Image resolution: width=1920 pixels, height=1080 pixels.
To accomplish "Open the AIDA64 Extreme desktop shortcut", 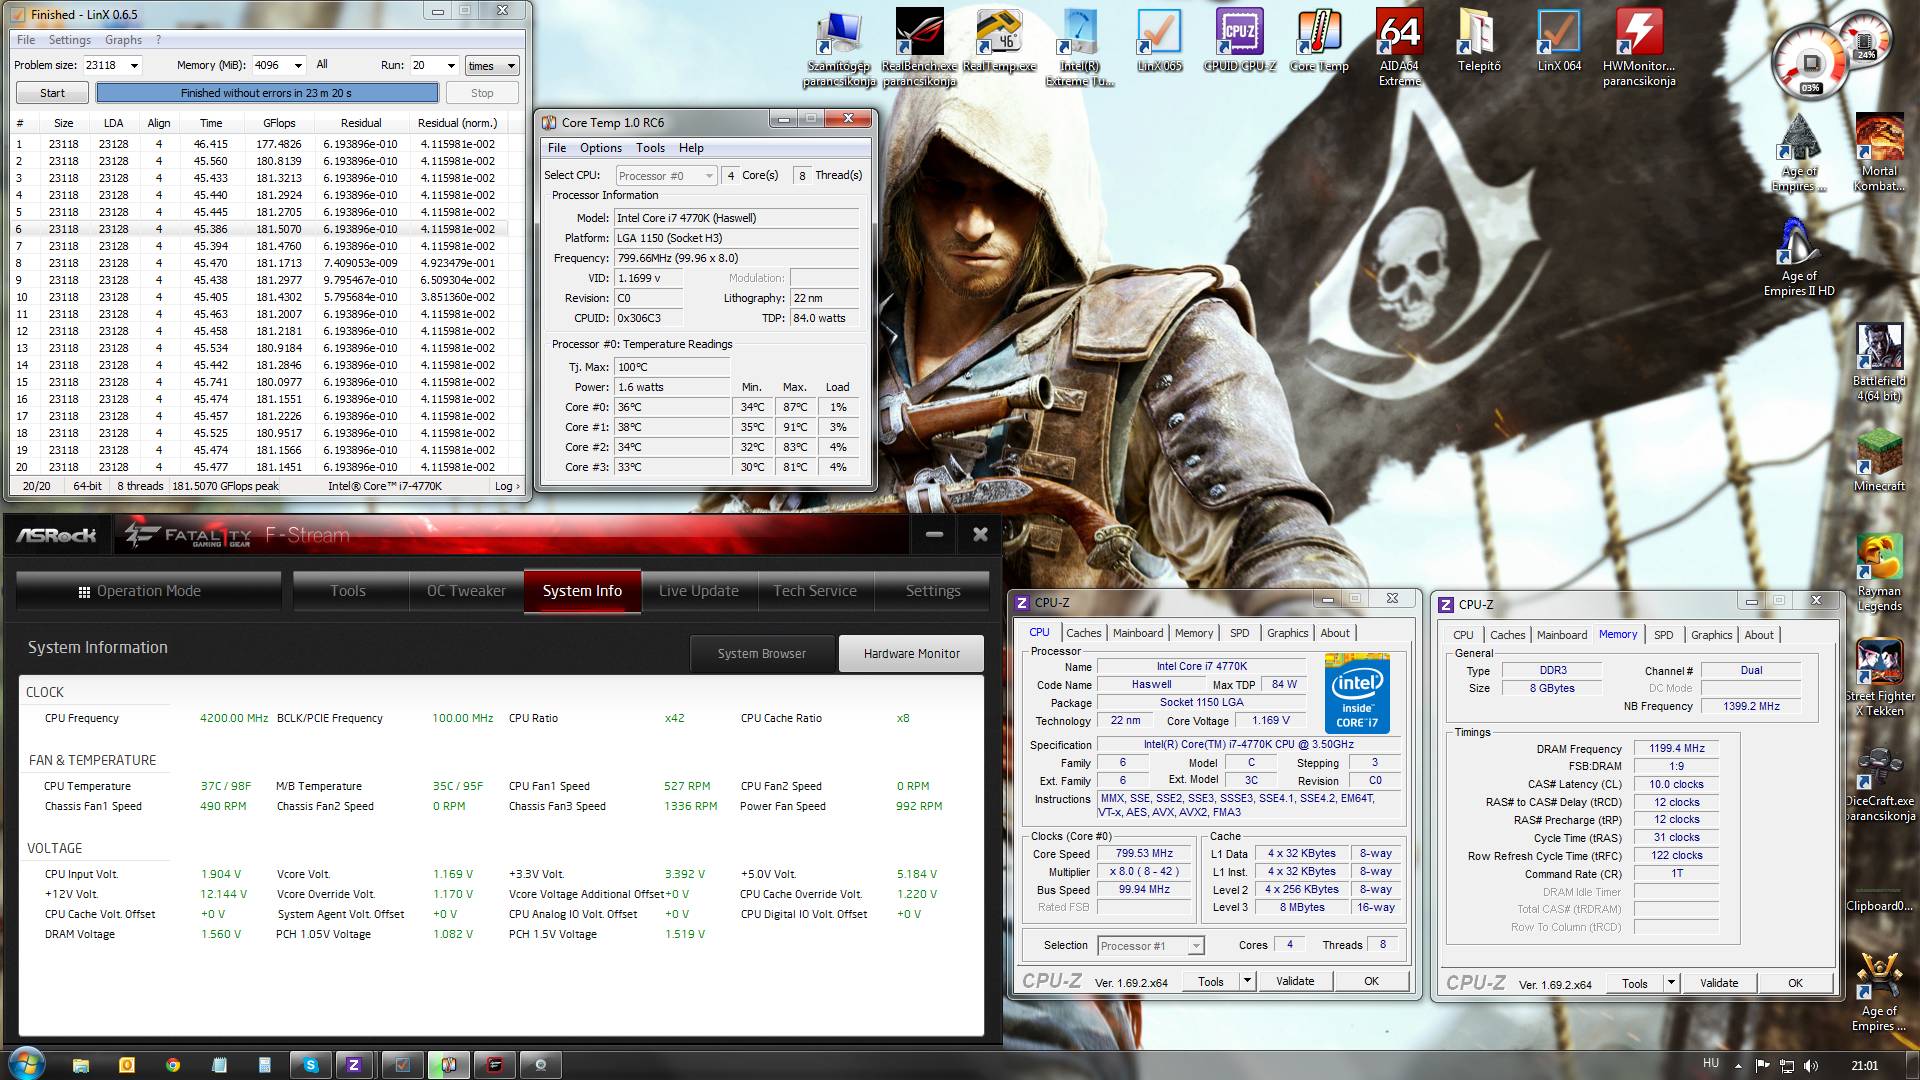I will 1399,47.
